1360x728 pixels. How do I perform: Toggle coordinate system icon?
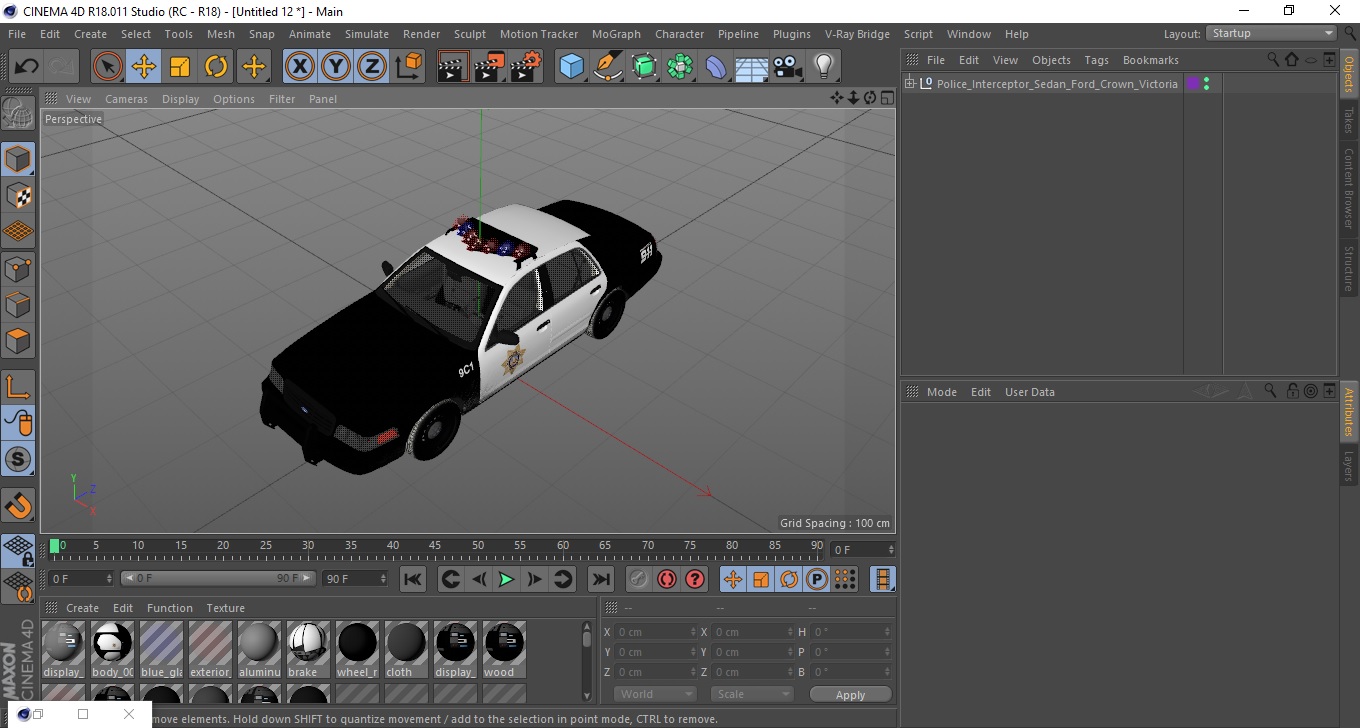point(408,67)
